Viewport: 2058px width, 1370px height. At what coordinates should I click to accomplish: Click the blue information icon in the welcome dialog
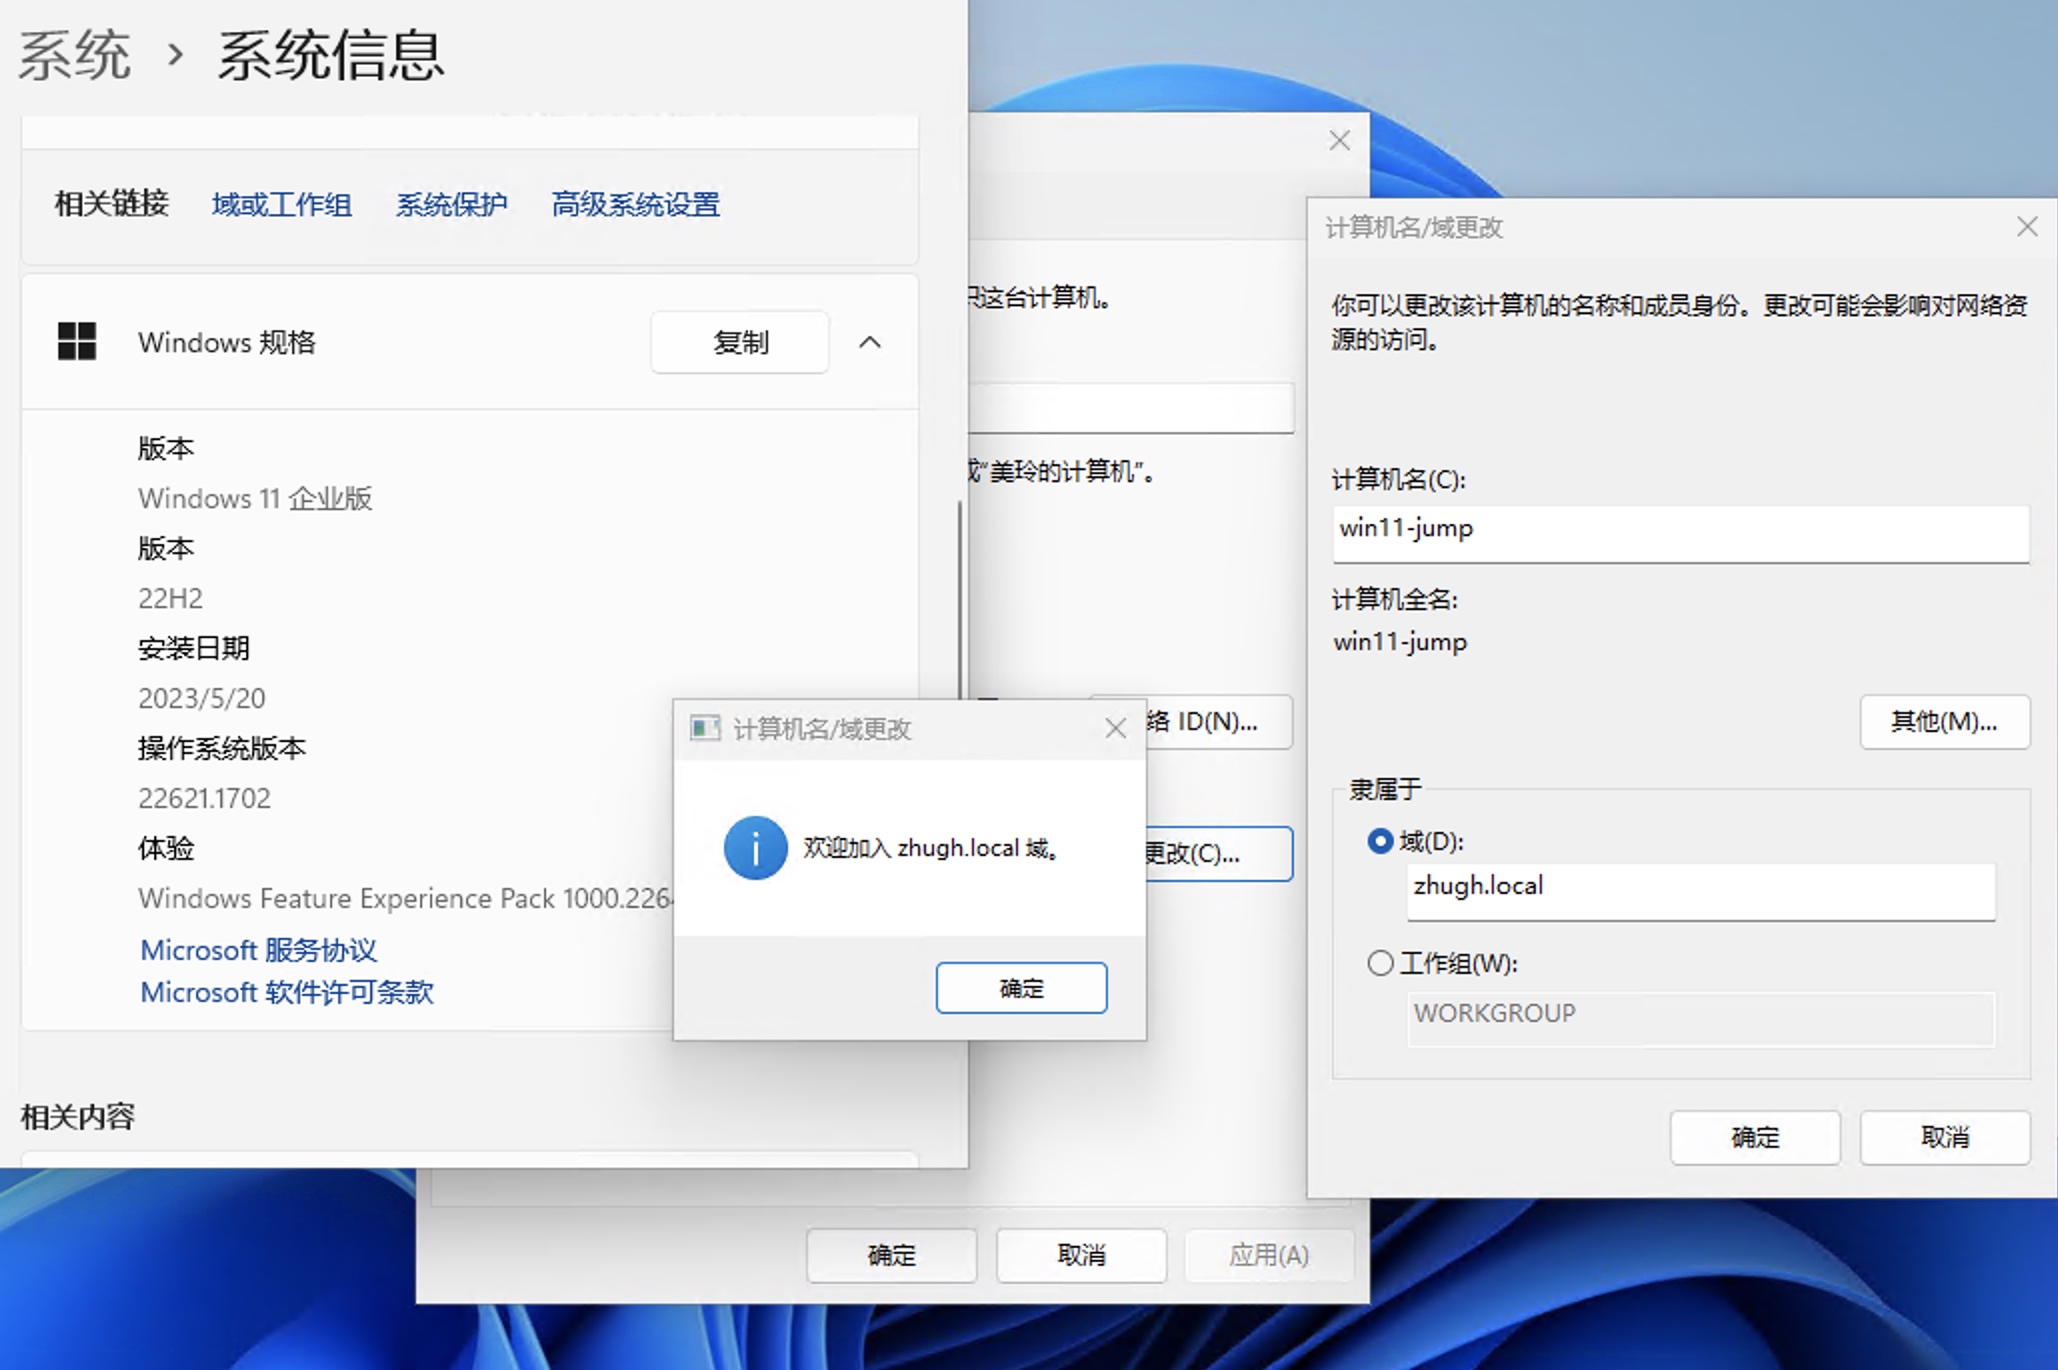coord(755,848)
